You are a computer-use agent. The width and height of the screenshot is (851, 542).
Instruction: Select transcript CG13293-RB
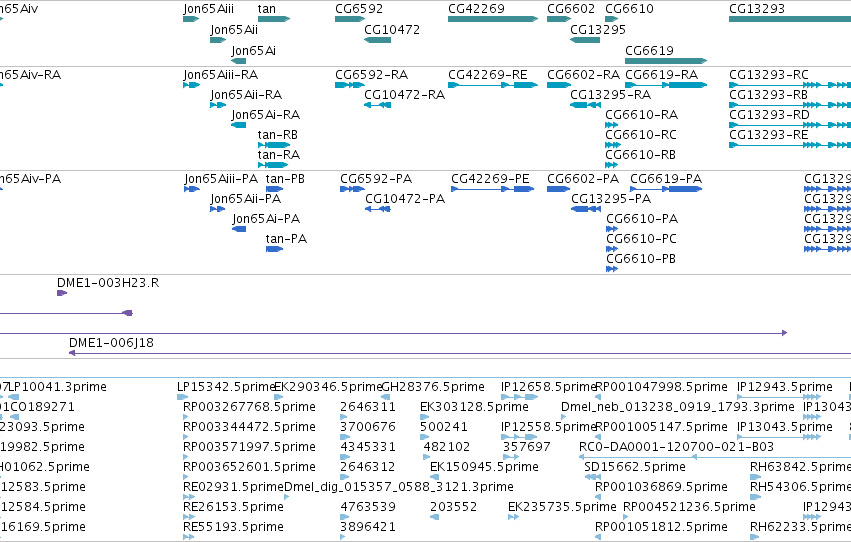(768, 94)
